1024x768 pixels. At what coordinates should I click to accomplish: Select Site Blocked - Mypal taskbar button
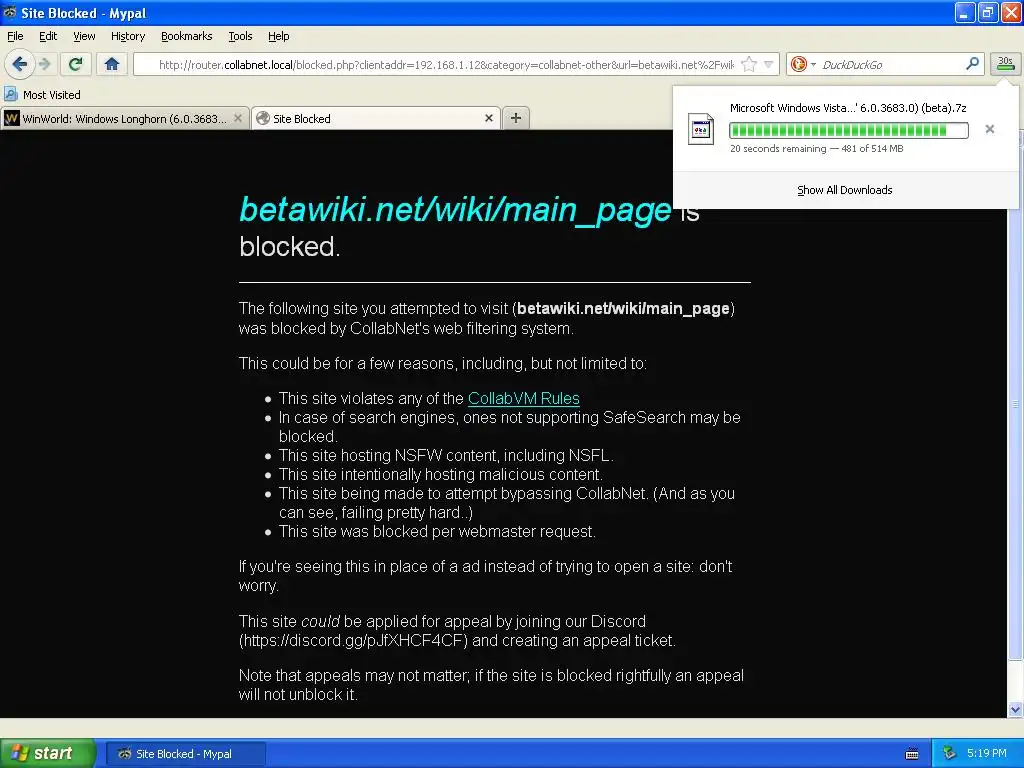point(184,754)
